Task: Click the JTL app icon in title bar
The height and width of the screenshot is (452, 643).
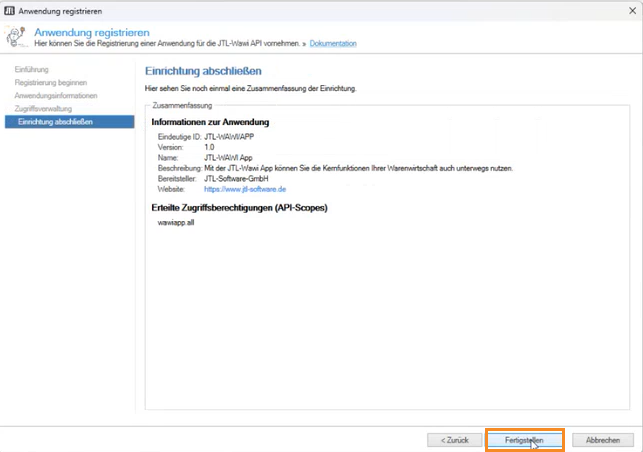Action: point(9,9)
